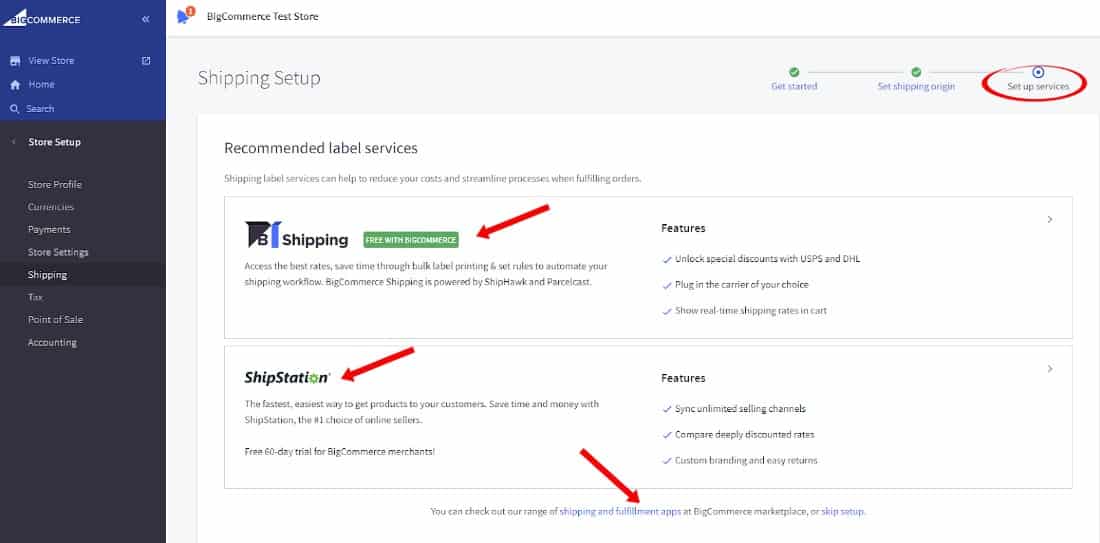Image resolution: width=1100 pixels, height=543 pixels.
Task: Expand the ShipStation card chevron
Action: click(1049, 369)
